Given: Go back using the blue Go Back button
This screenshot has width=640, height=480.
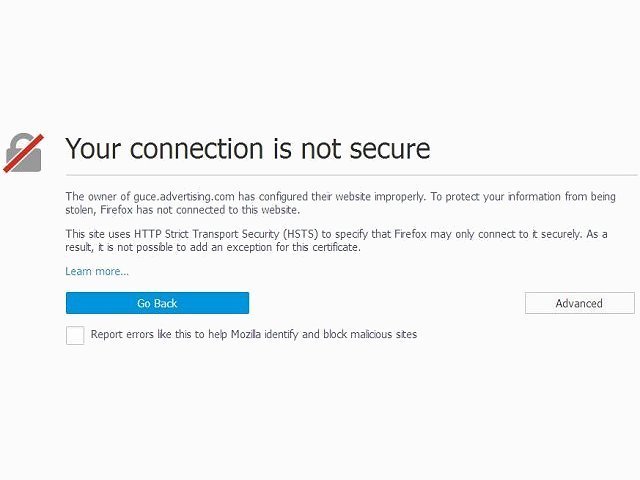Looking at the screenshot, I should click(x=157, y=303).
